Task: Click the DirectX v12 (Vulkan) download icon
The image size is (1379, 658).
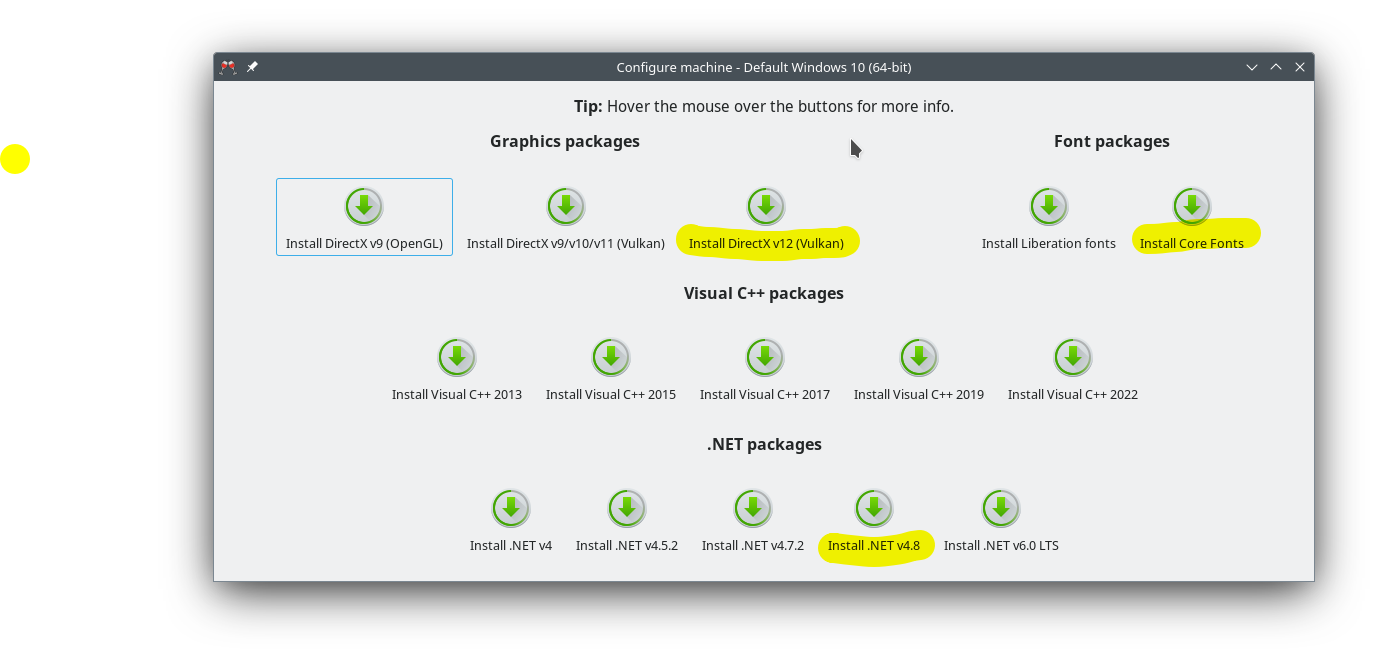Action: point(766,207)
